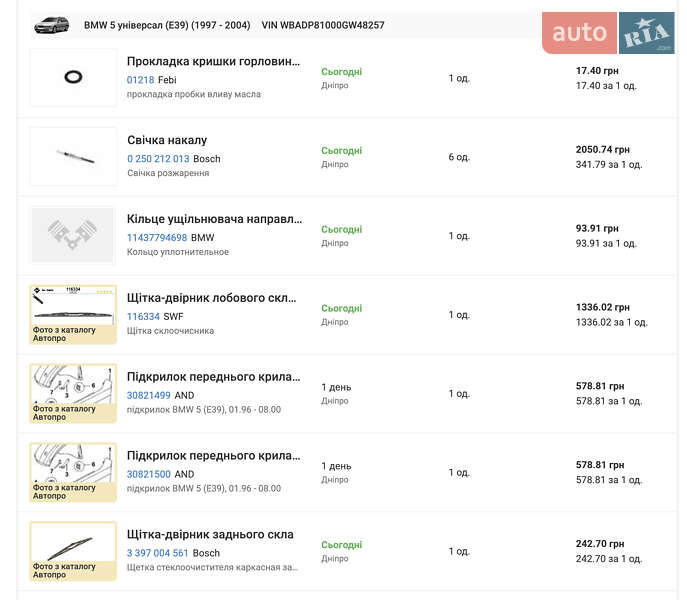Click the BMW 5 універсал (E39) header text

pos(167,25)
